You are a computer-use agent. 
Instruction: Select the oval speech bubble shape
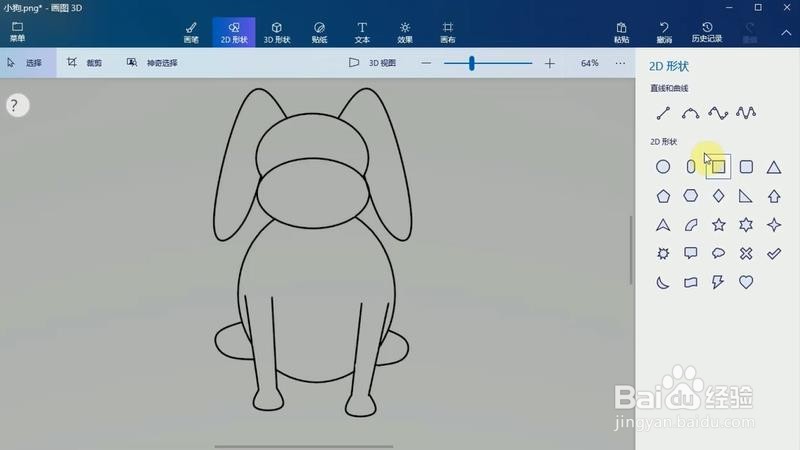click(718, 253)
